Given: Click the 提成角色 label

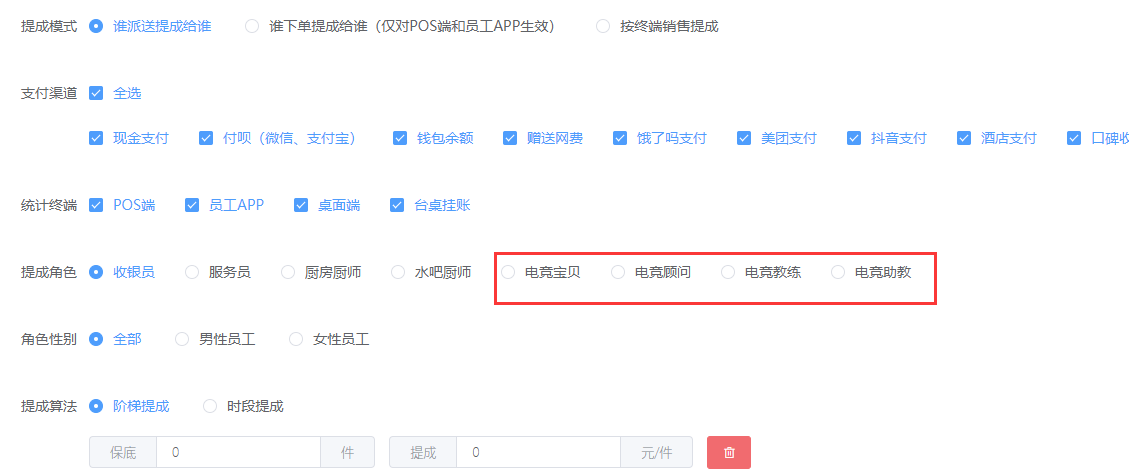Looking at the screenshot, I should tap(49, 272).
